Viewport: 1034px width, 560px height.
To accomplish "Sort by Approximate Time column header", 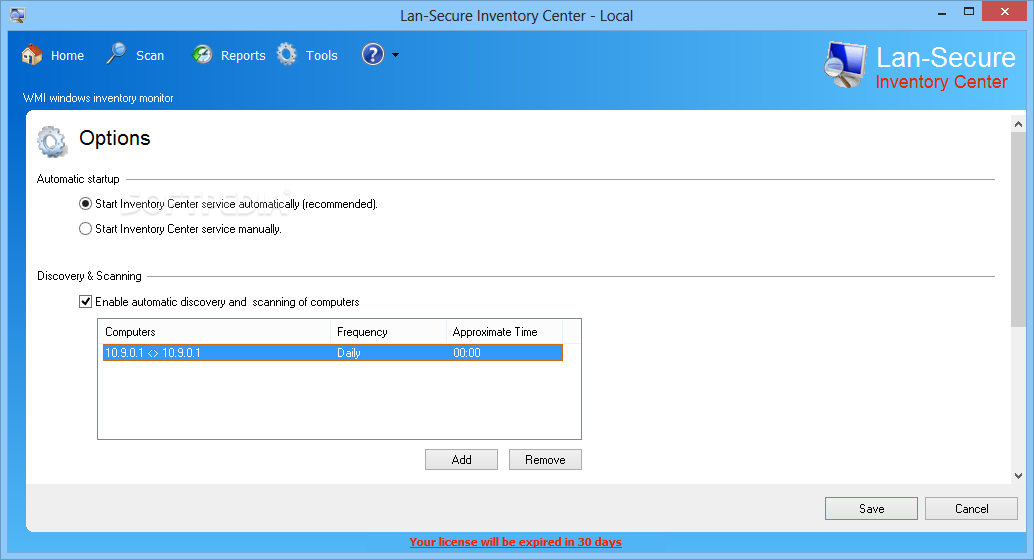I will tap(504, 332).
